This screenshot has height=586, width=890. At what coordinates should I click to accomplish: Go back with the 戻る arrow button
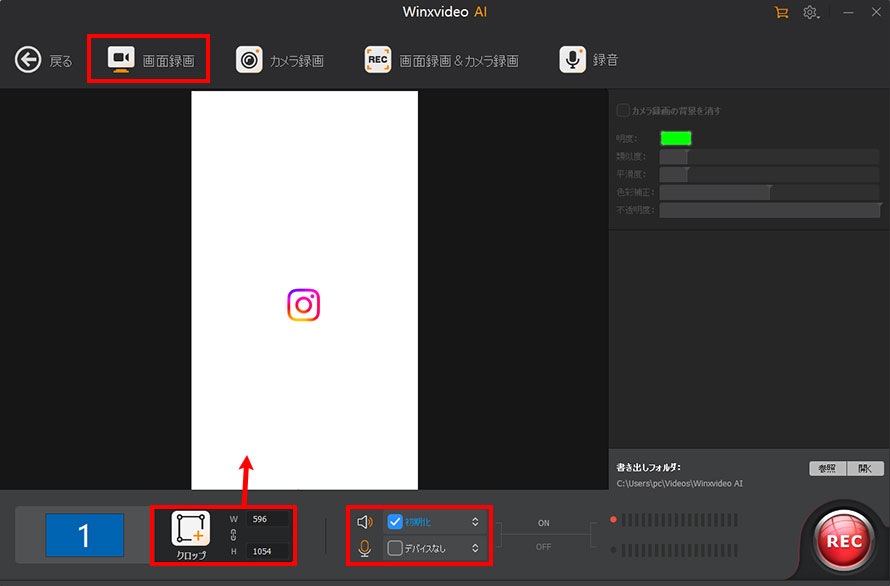(x=28, y=60)
